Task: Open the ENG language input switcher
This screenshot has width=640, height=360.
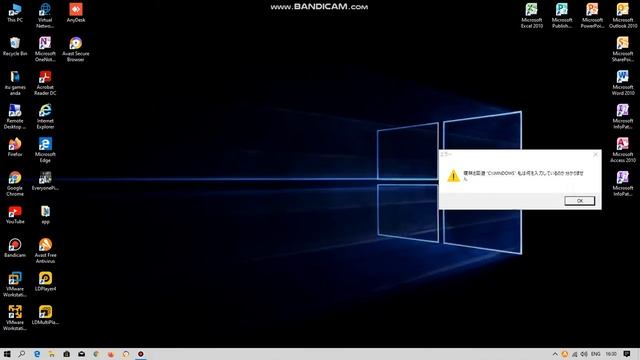Action: (596, 354)
